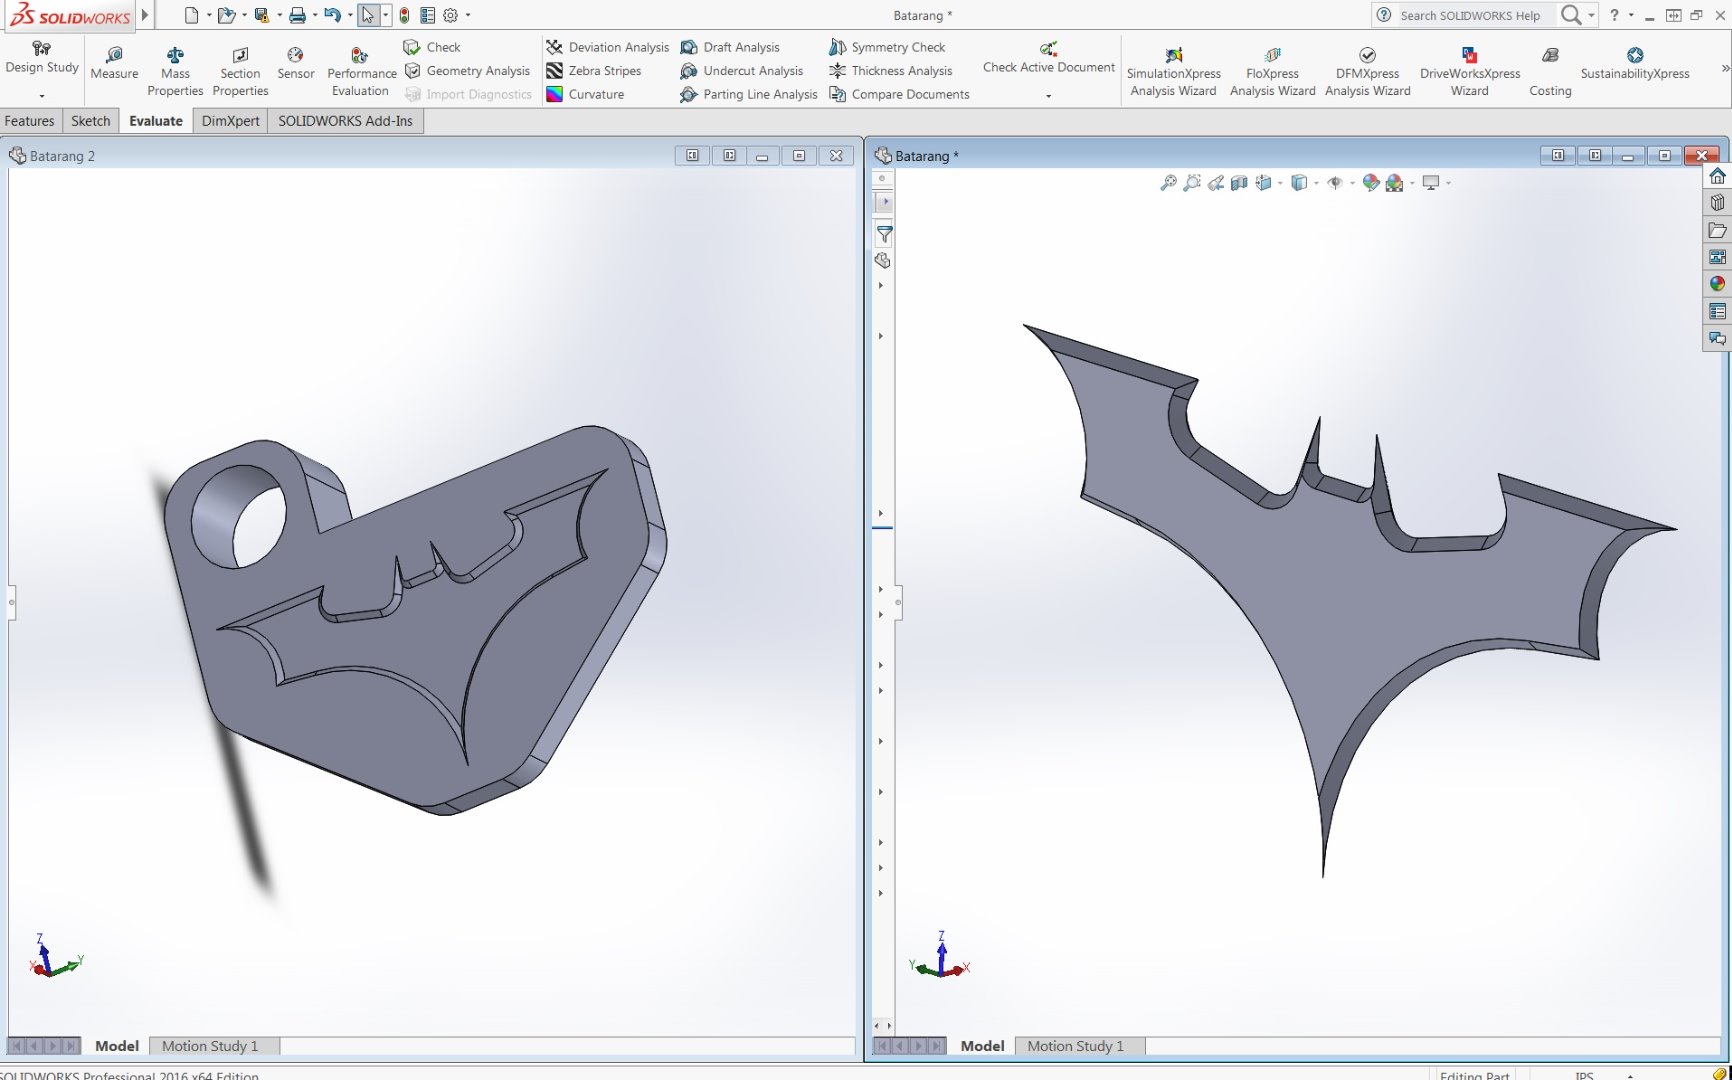Toggle Curvature display
1732x1080 pixels.
586,94
